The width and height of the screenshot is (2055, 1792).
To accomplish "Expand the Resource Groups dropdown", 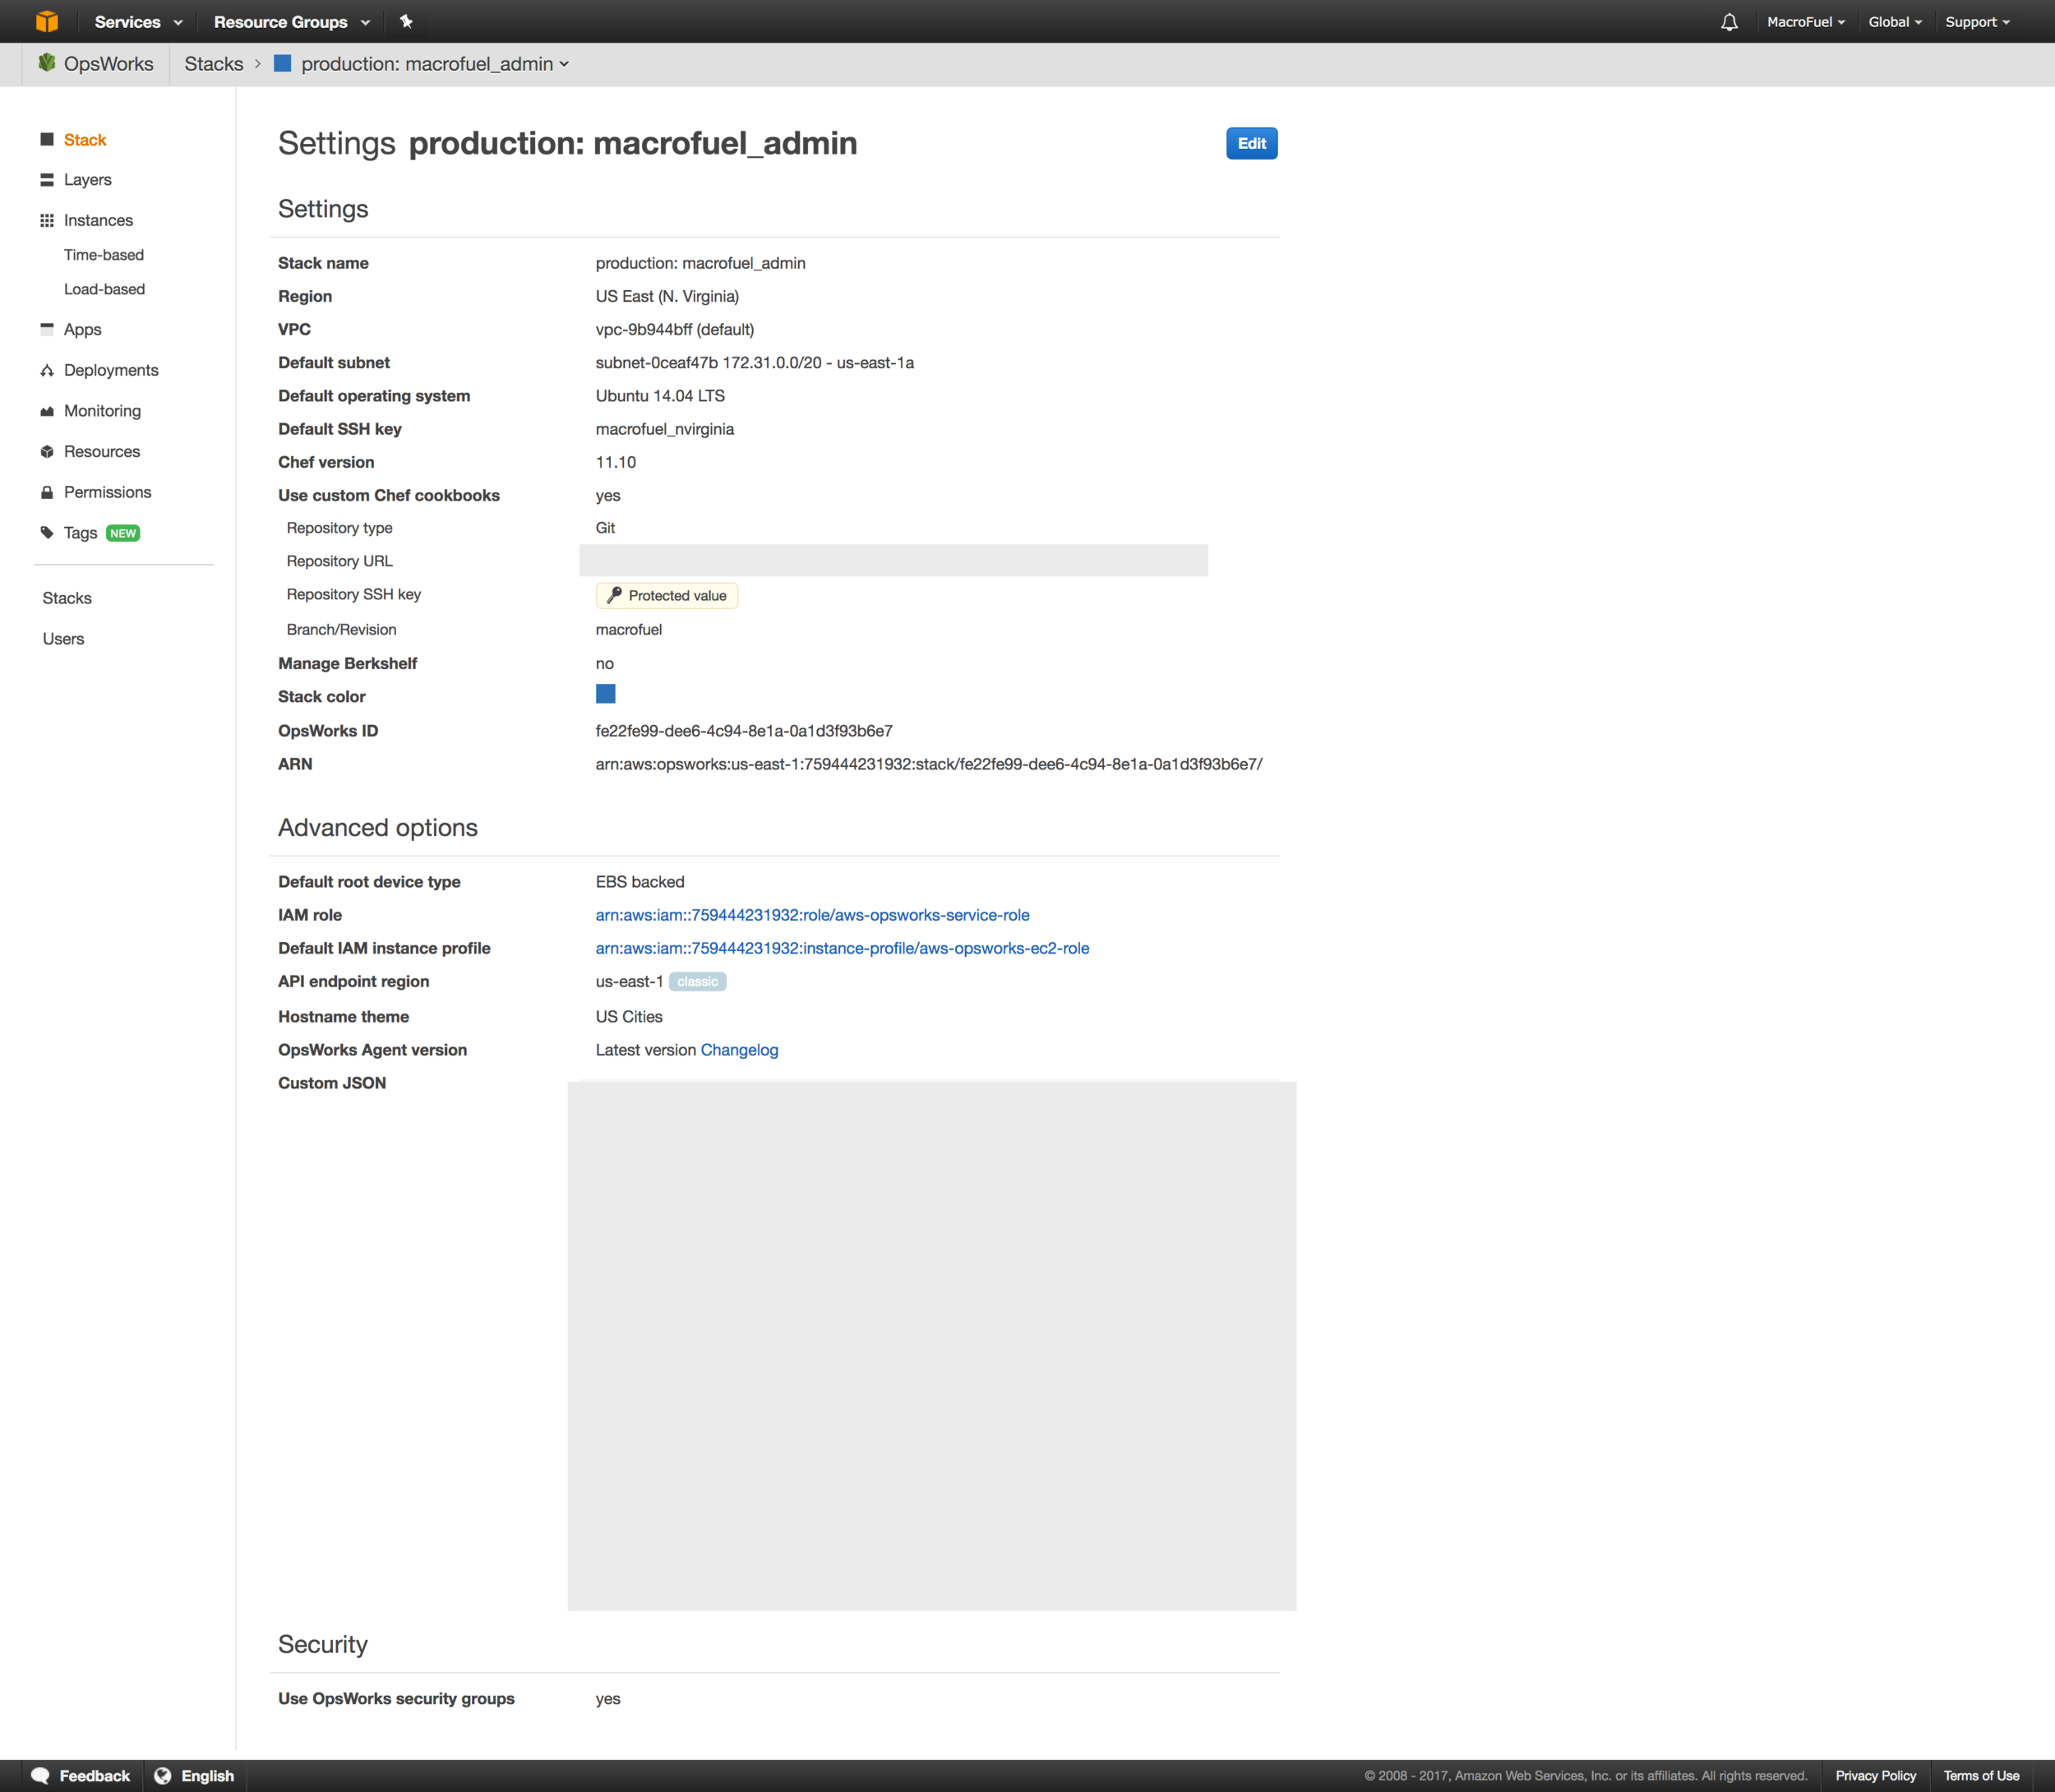I will [292, 22].
